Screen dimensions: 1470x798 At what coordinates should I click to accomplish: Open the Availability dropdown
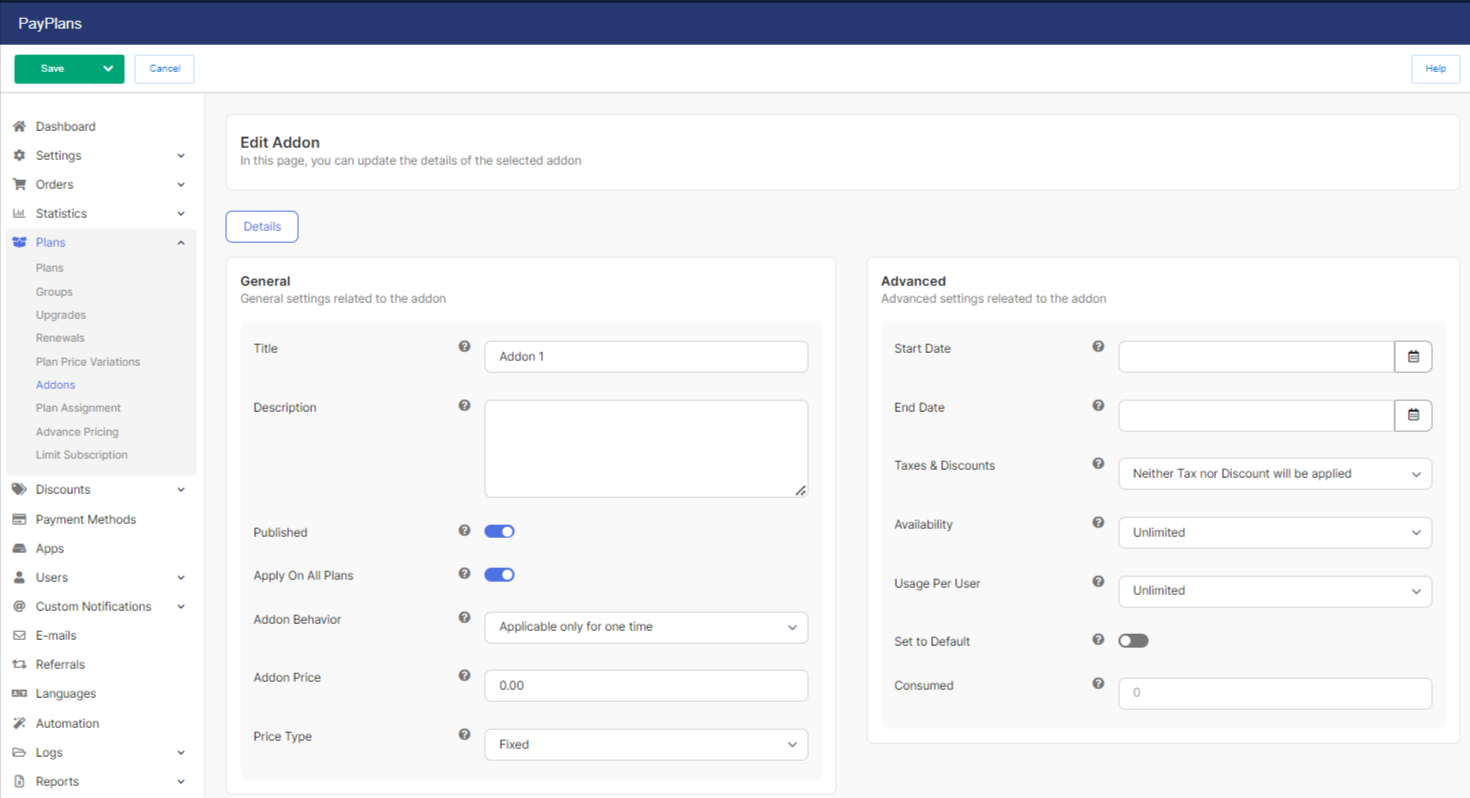pyautogui.click(x=1275, y=533)
